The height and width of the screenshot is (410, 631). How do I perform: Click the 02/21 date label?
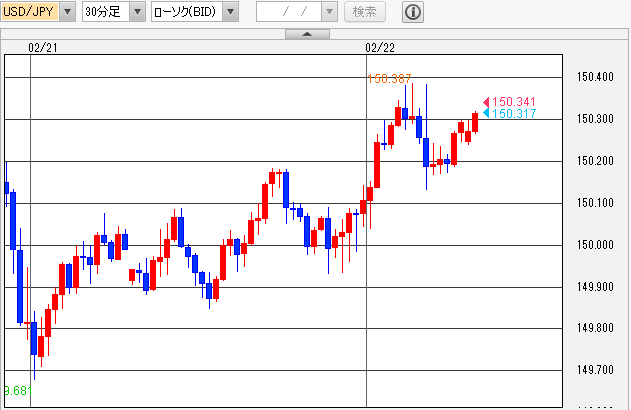tap(43, 48)
